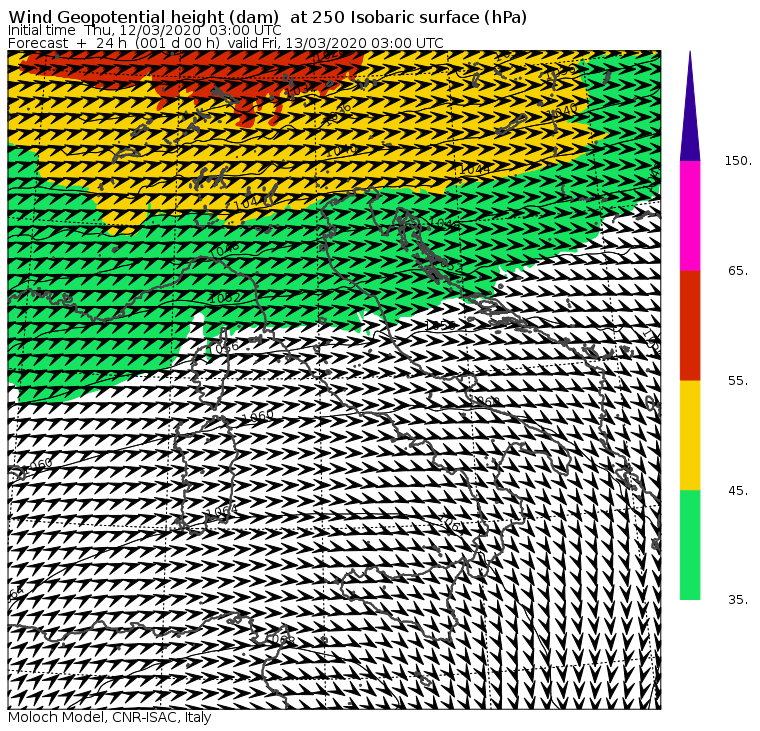Click the red 55–65 legend band
The height and width of the screenshot is (731, 760).
click(x=690, y=325)
